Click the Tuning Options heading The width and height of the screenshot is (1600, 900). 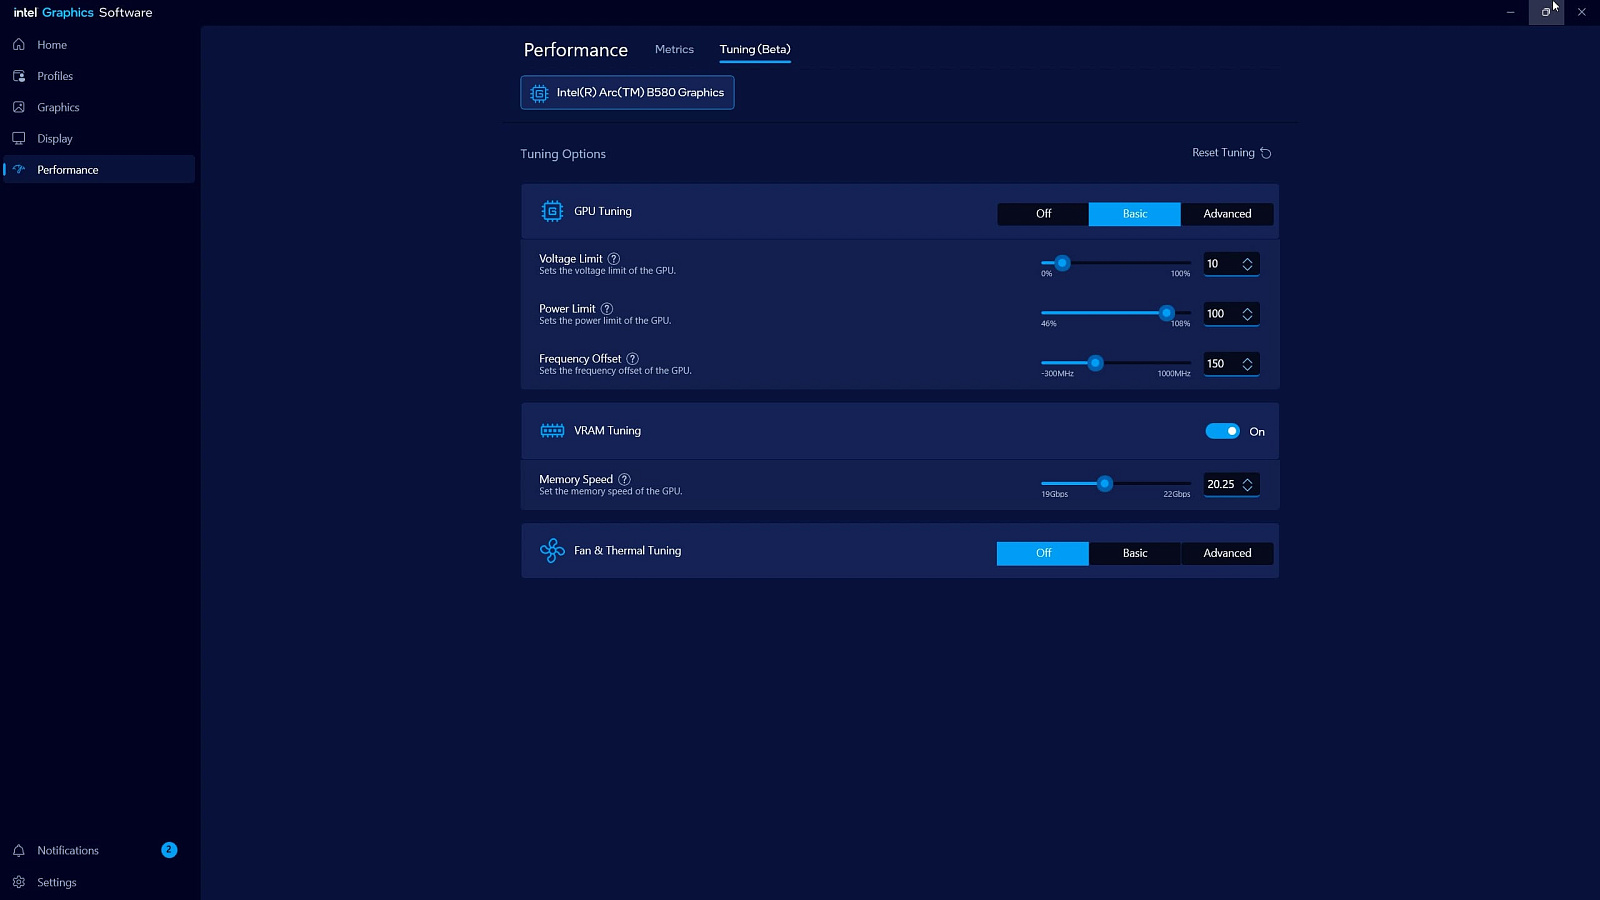[563, 154]
